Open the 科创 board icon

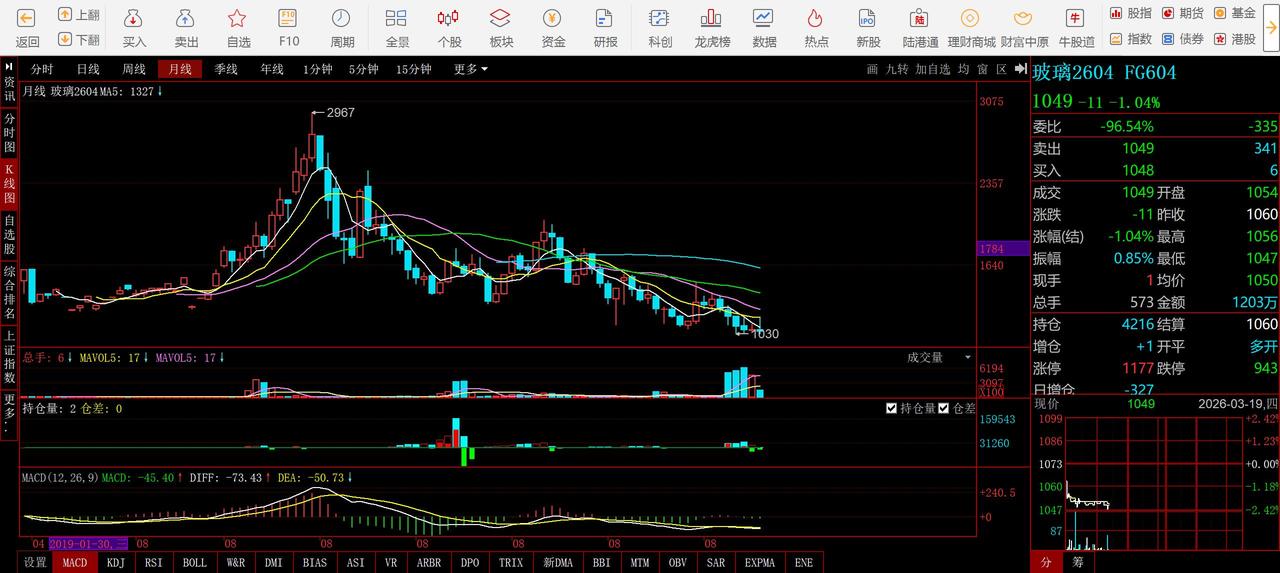coord(660,18)
